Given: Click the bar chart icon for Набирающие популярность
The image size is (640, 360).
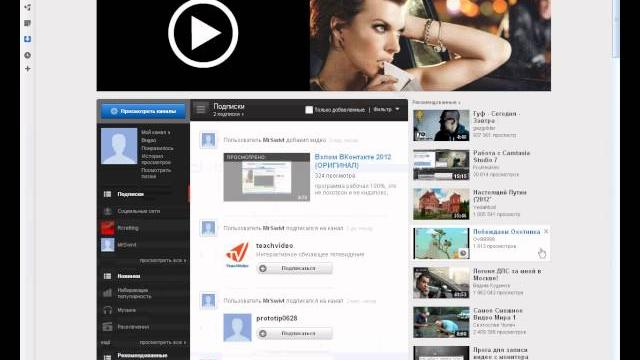Looking at the screenshot, I should pyautogui.click(x=107, y=293).
